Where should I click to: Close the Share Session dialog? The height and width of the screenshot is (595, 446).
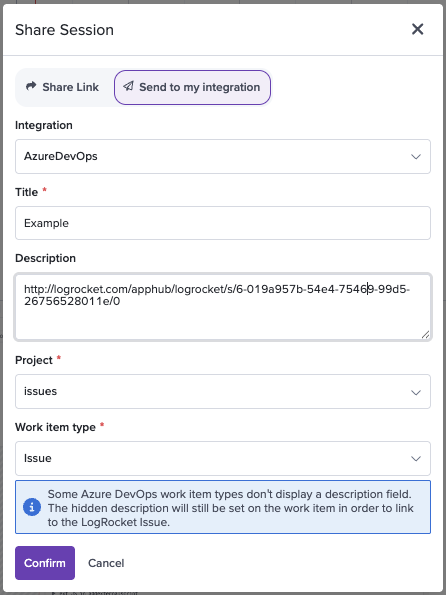tap(417, 29)
